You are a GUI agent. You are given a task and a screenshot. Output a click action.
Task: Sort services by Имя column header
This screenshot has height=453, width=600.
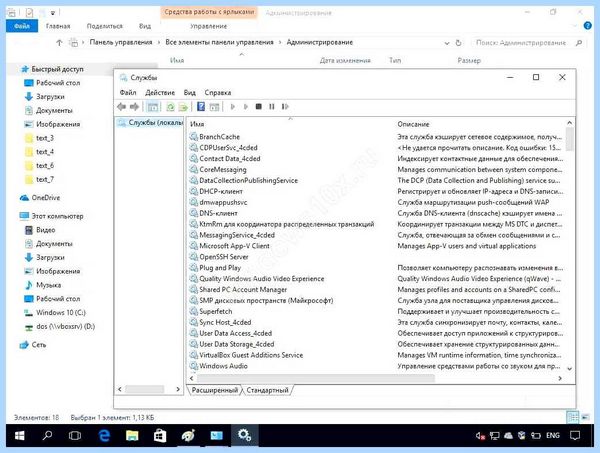click(x=197, y=124)
